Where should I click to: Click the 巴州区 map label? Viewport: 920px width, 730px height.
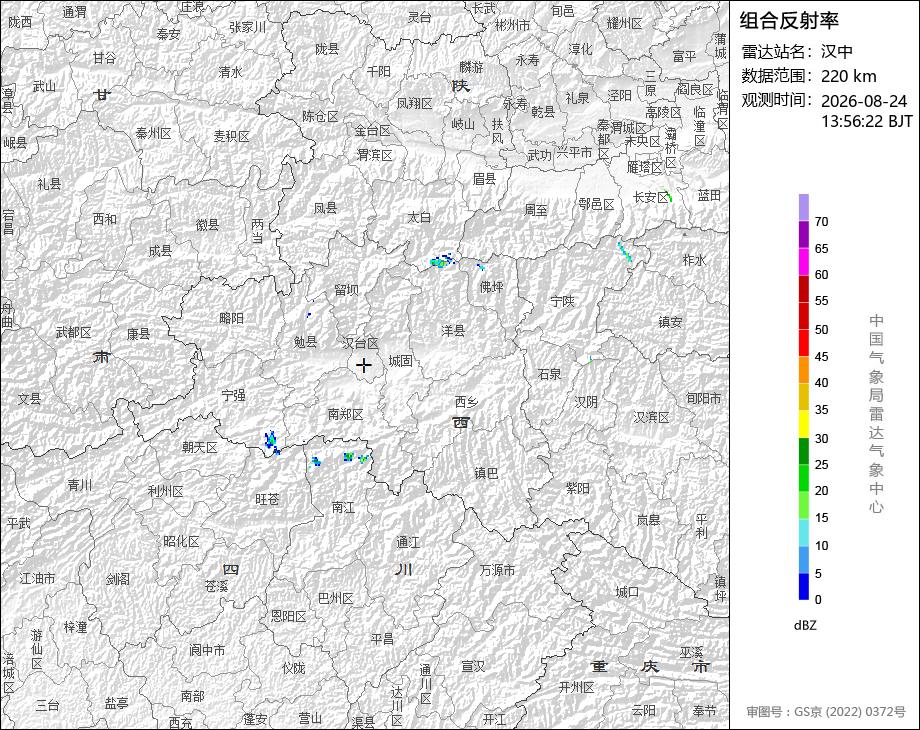[x=336, y=598]
